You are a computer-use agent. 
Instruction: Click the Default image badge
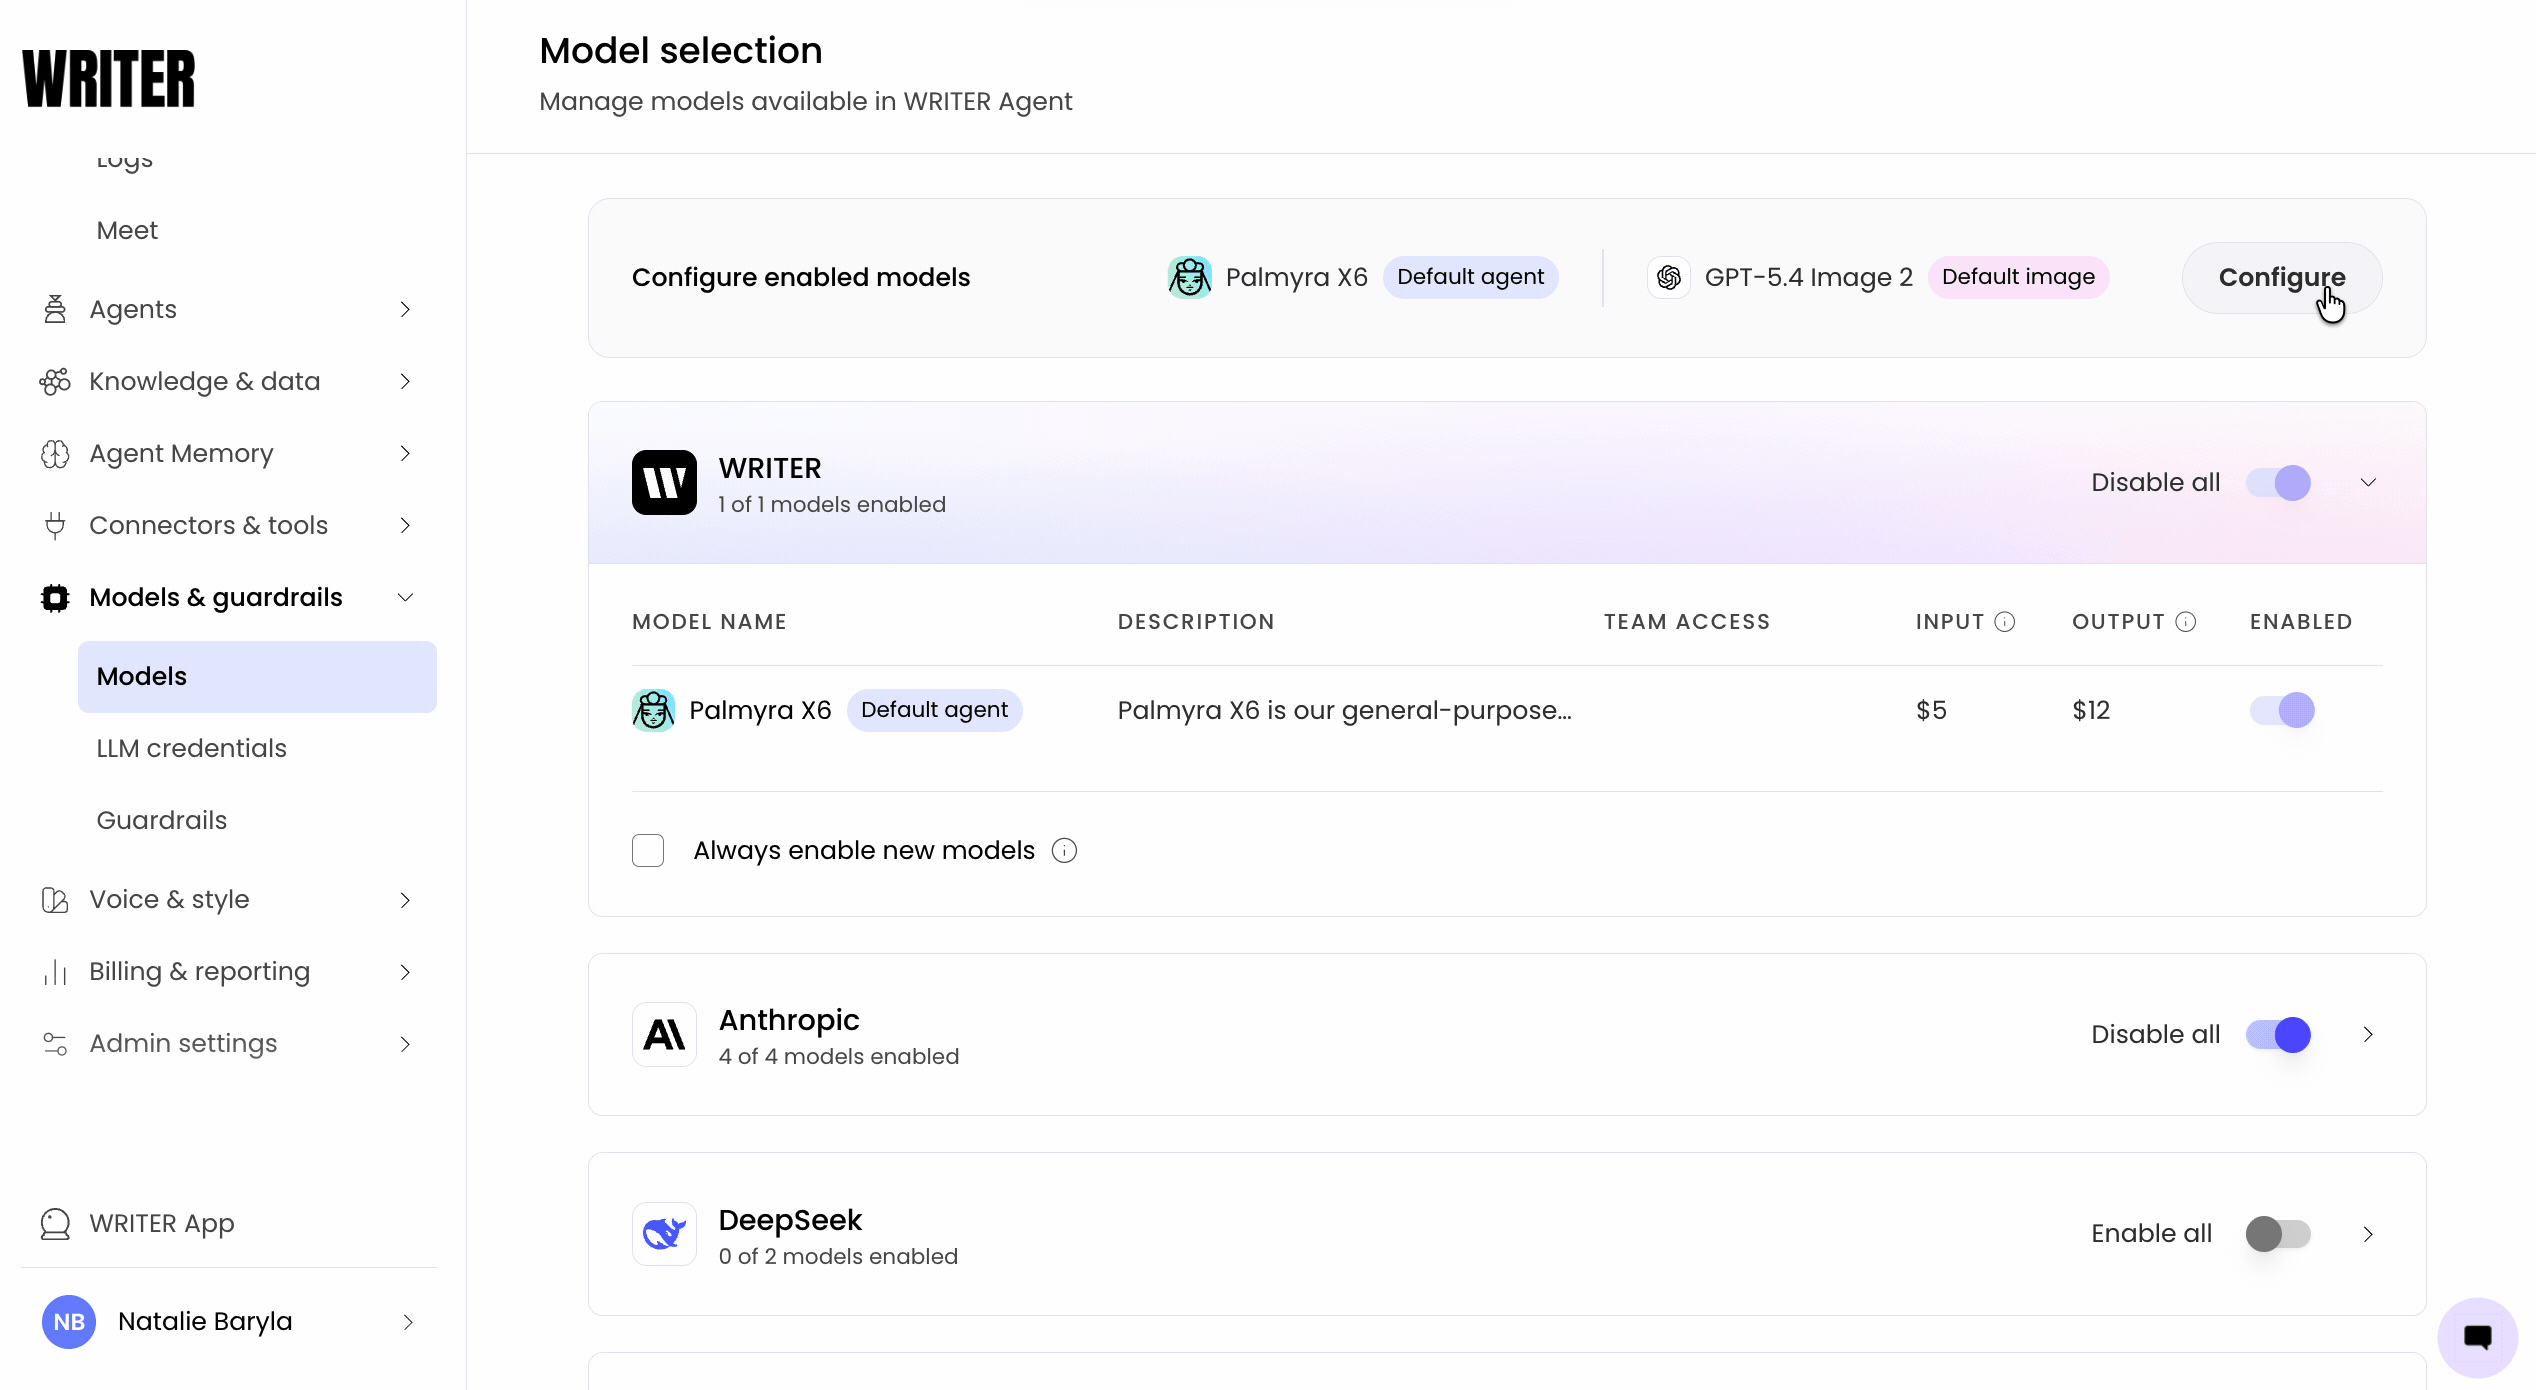tap(2018, 277)
